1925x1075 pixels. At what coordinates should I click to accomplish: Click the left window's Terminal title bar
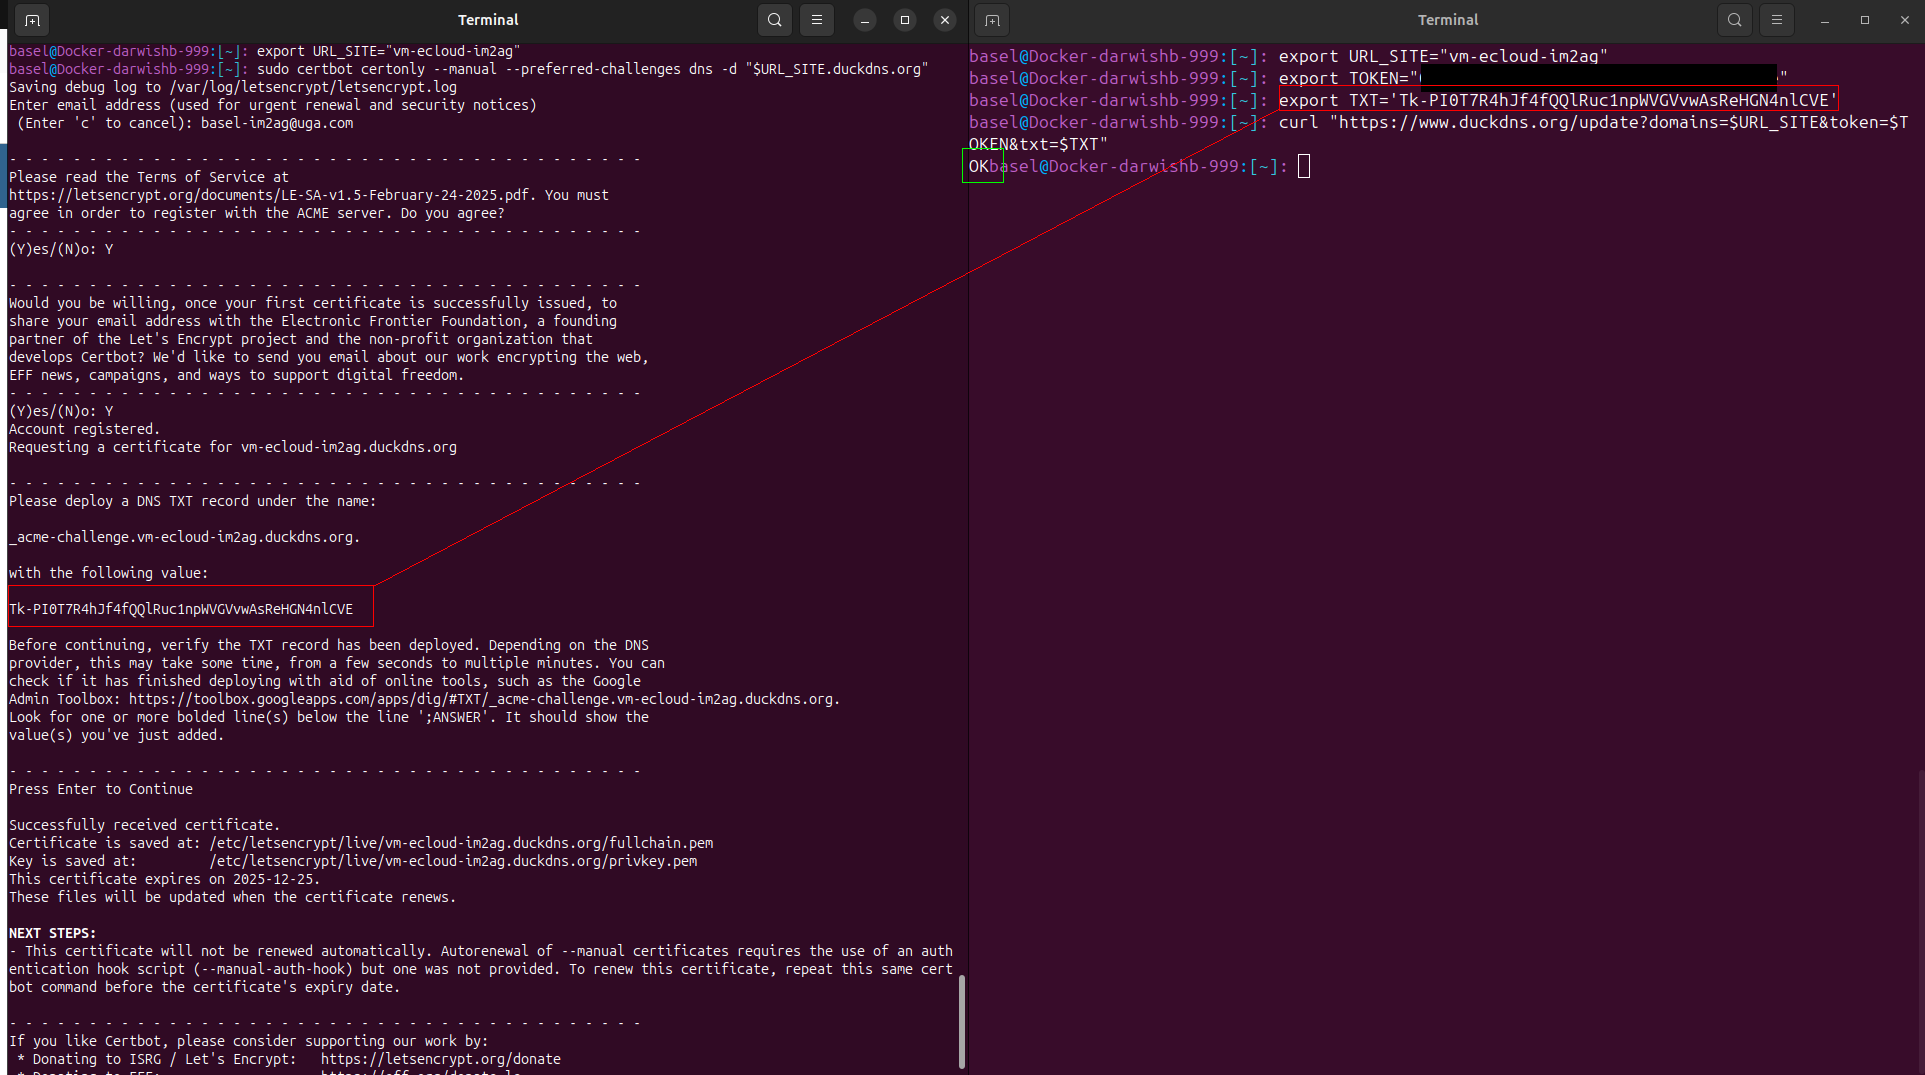488,20
